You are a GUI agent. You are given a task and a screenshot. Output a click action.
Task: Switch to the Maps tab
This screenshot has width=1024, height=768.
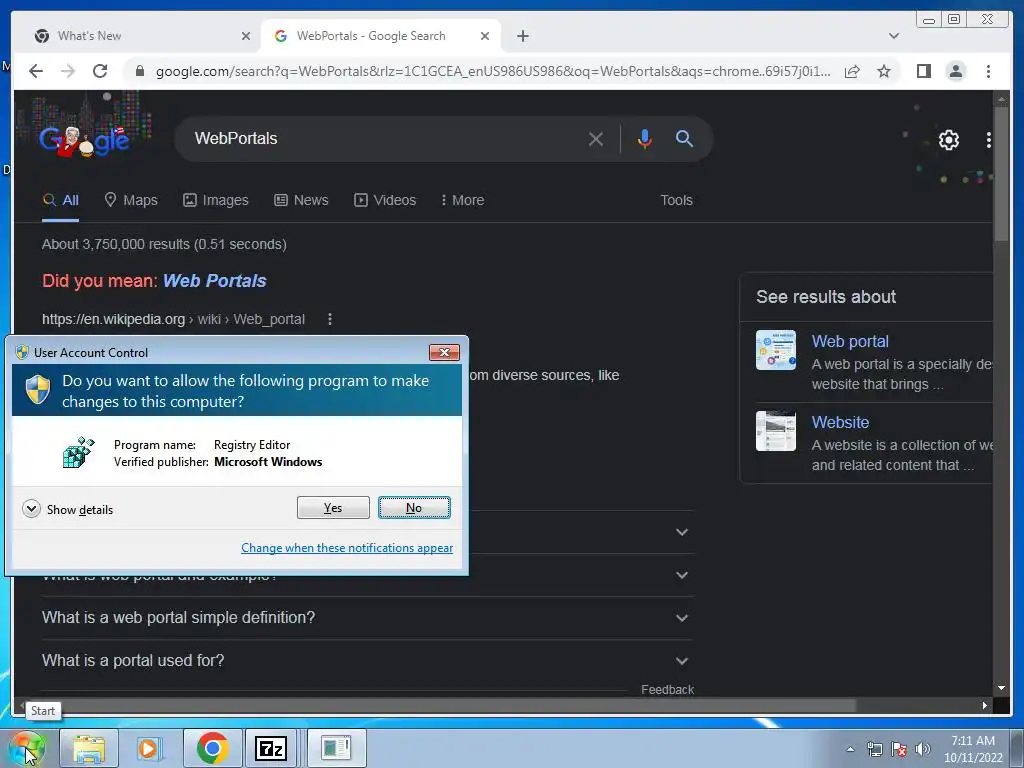[x=131, y=200]
